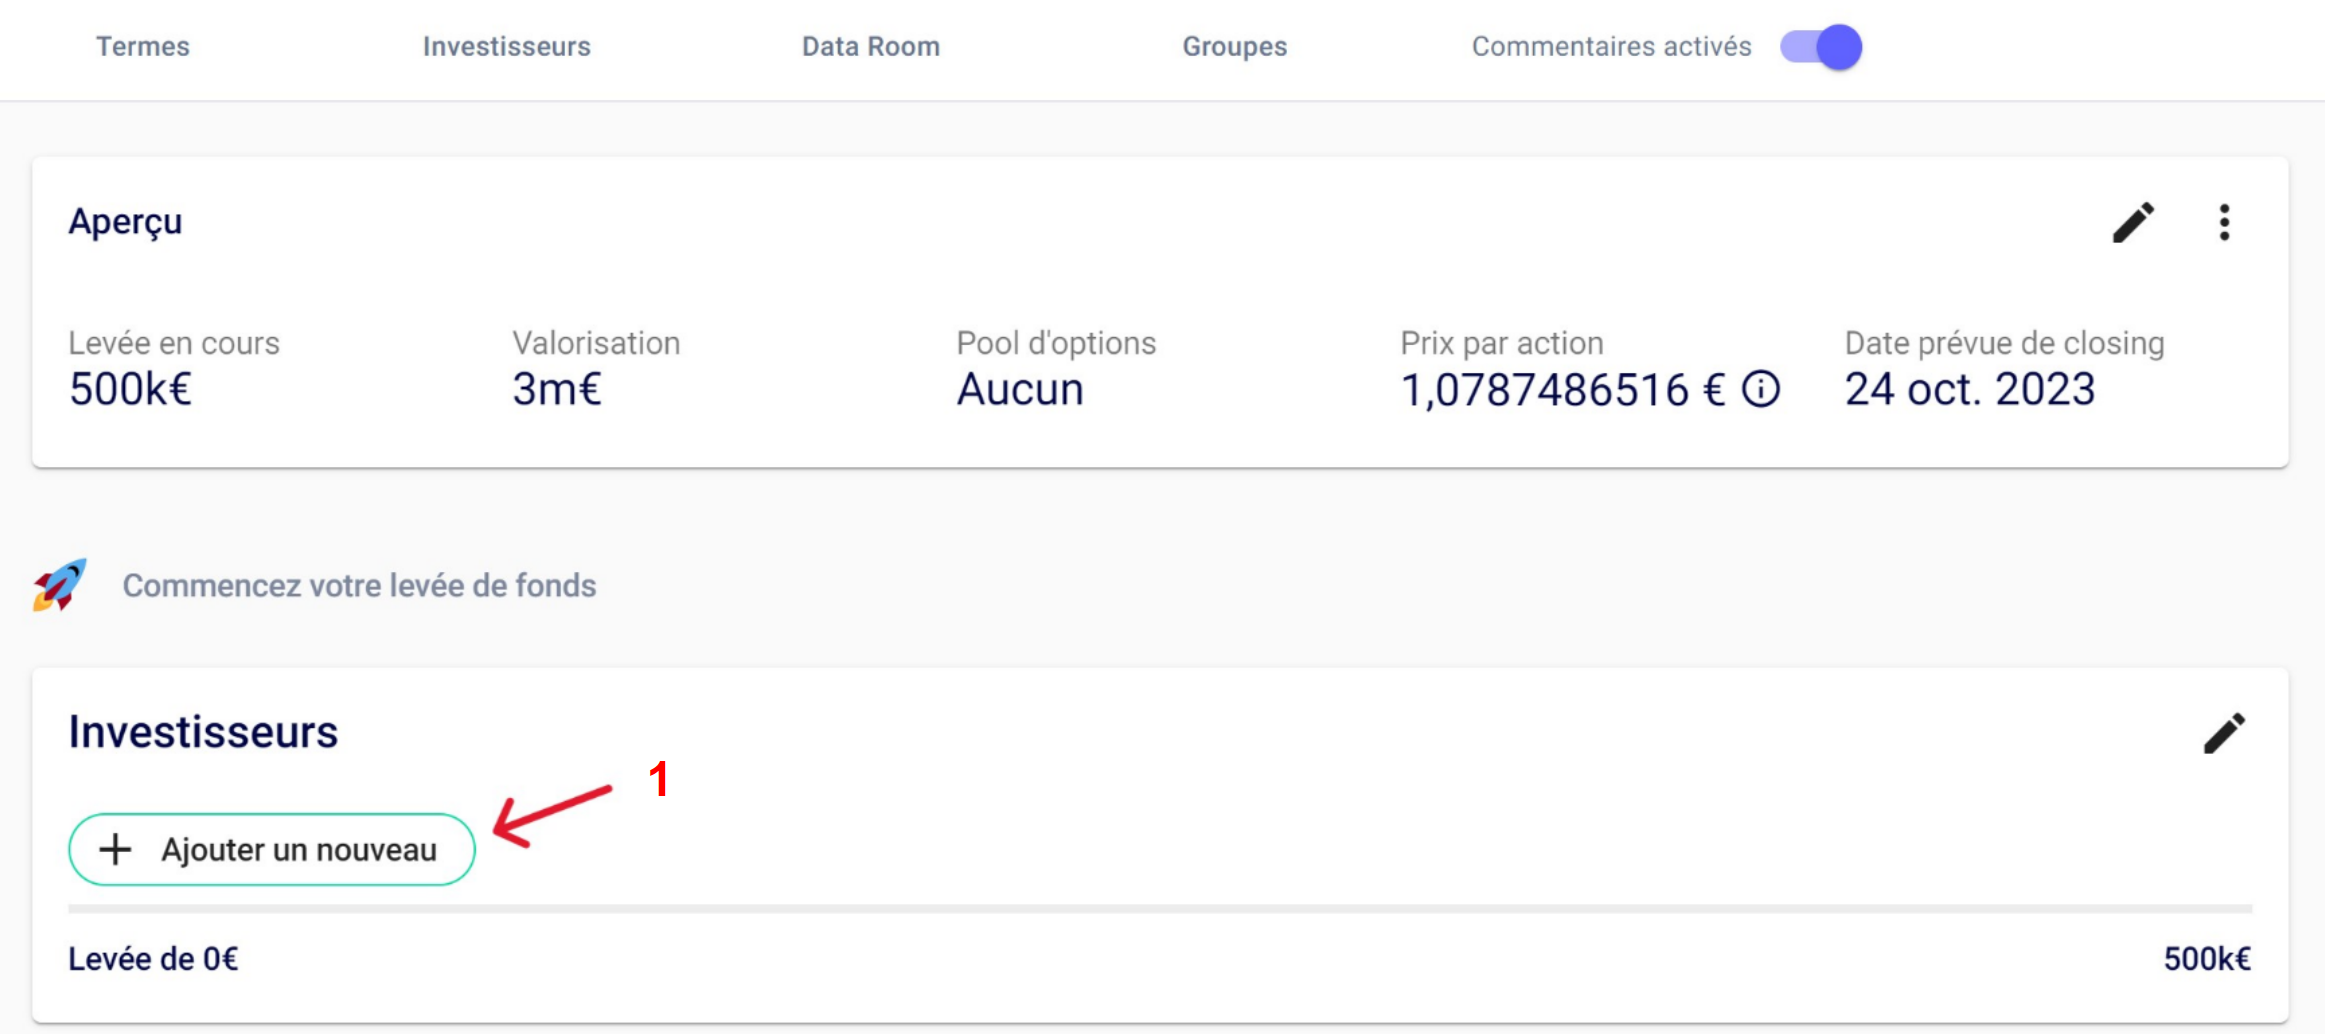2325x1034 pixels.
Task: Switch to the Investisseurs tab
Action: click(506, 47)
